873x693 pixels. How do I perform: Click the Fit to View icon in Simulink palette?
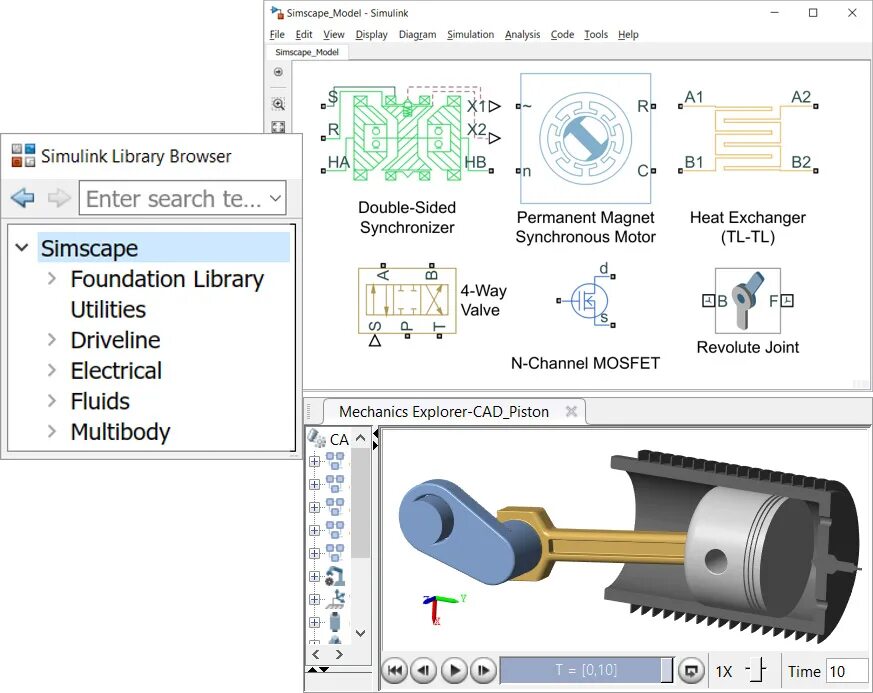click(278, 127)
